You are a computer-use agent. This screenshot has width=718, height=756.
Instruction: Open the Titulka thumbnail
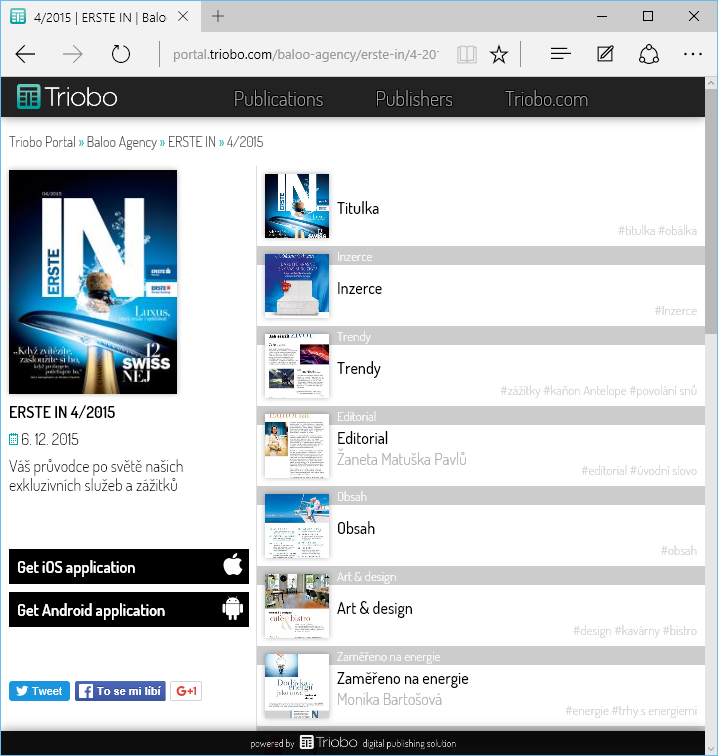pyautogui.click(x=297, y=206)
